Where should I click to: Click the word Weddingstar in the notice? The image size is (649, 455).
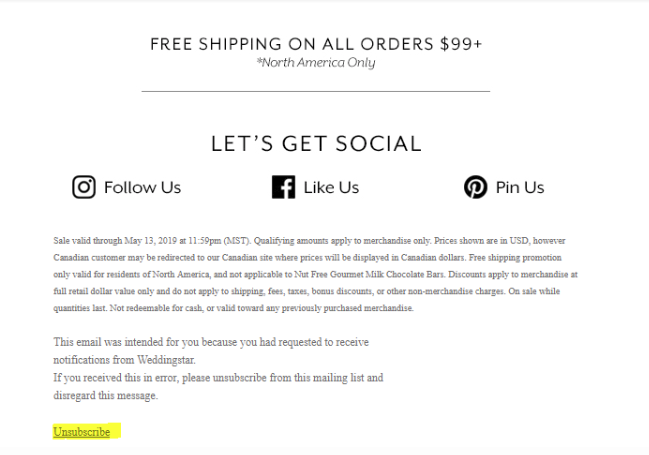(166, 360)
